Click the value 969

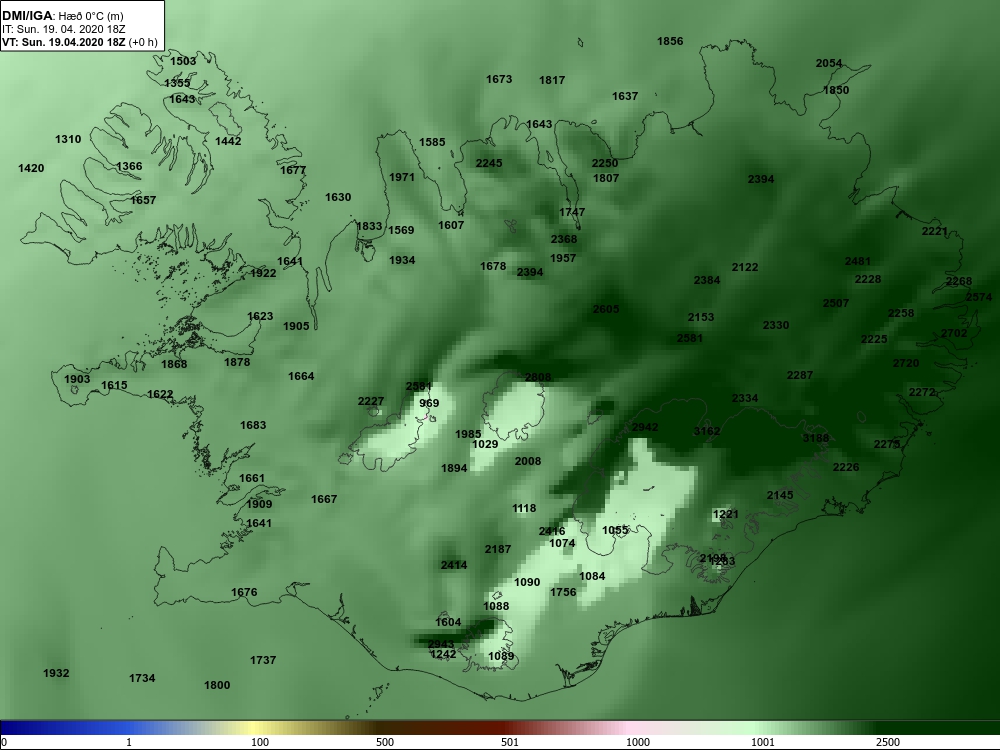[x=429, y=404]
